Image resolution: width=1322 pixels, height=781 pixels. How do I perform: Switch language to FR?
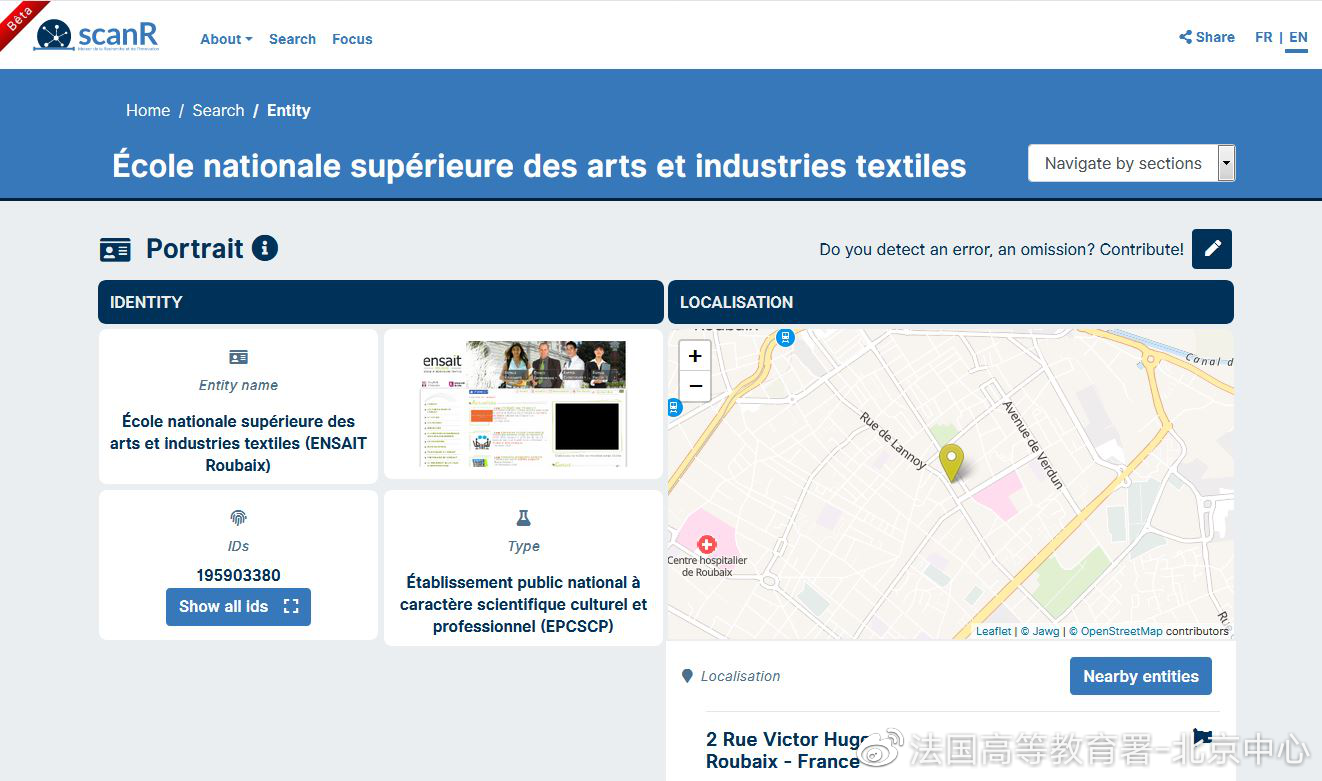(x=1264, y=37)
